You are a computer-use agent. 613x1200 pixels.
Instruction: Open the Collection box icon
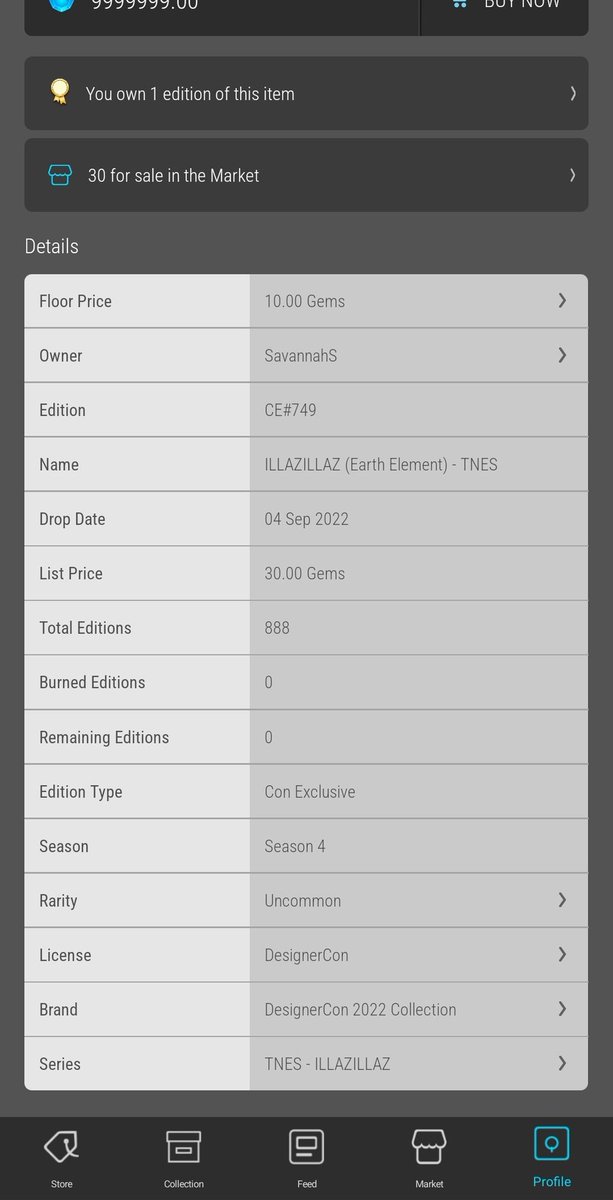(184, 1146)
